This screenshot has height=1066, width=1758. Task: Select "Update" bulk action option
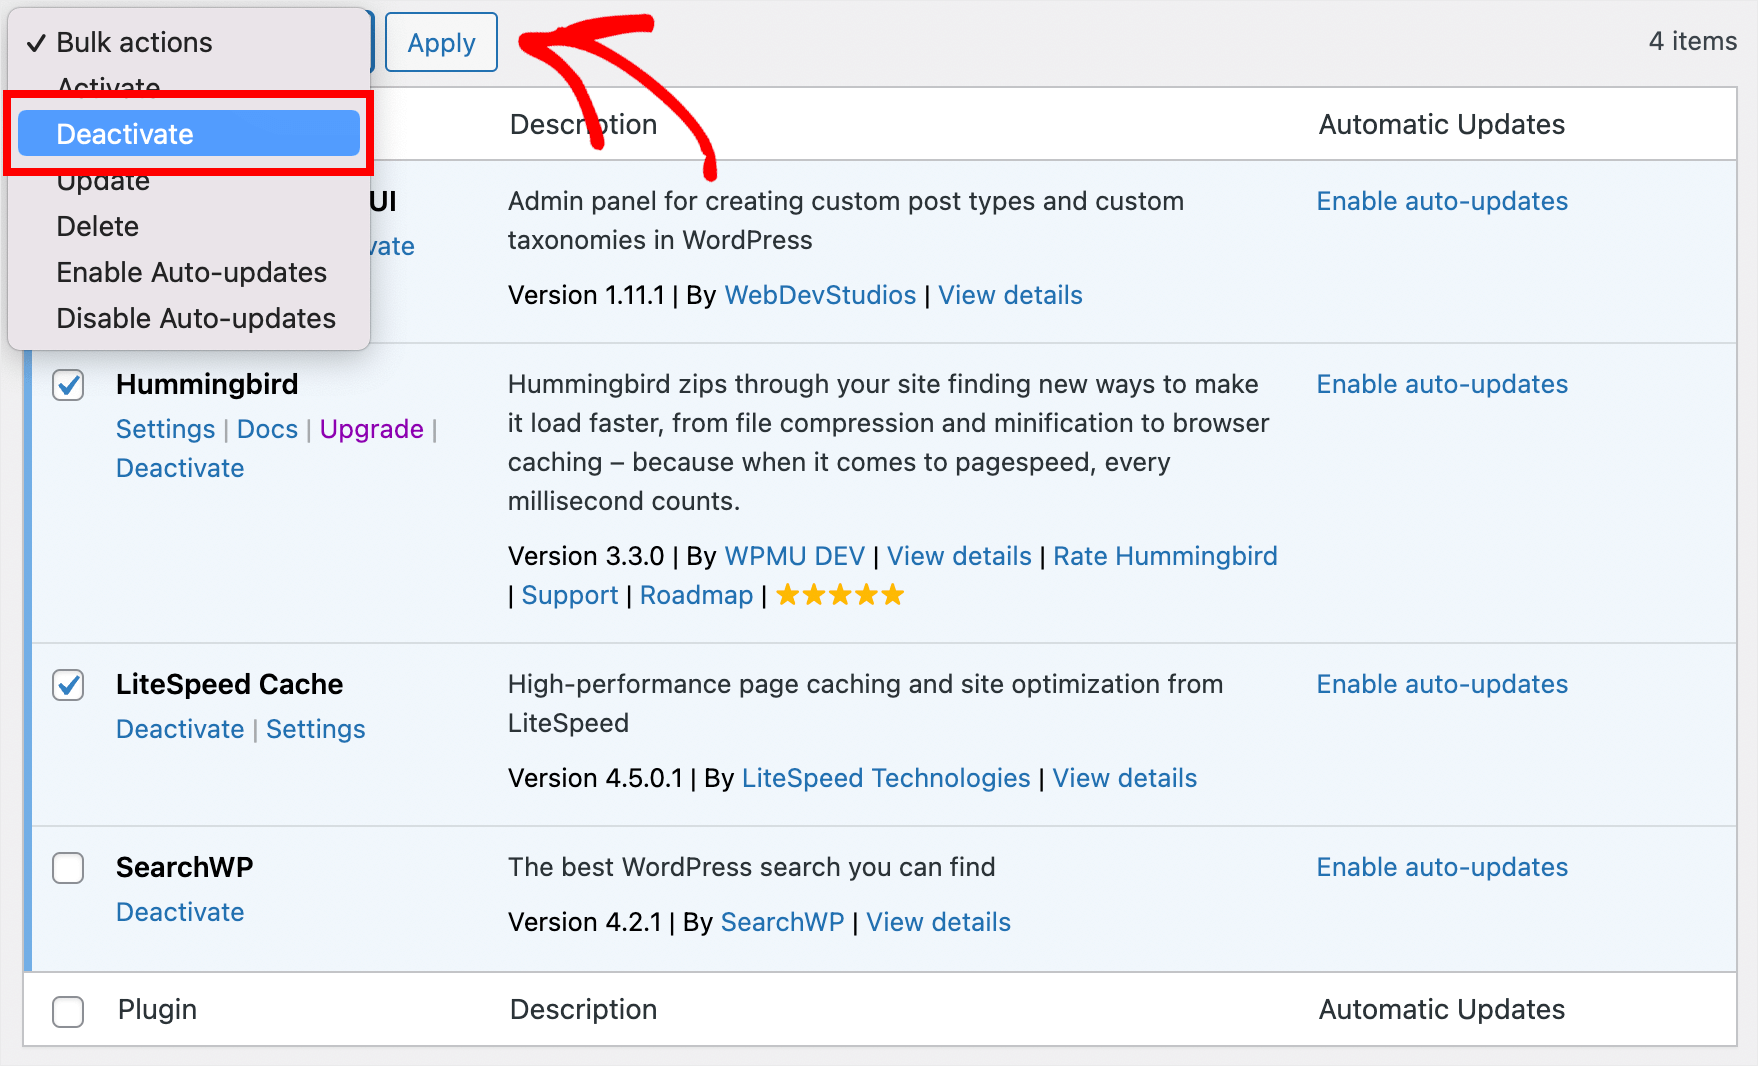point(103,180)
